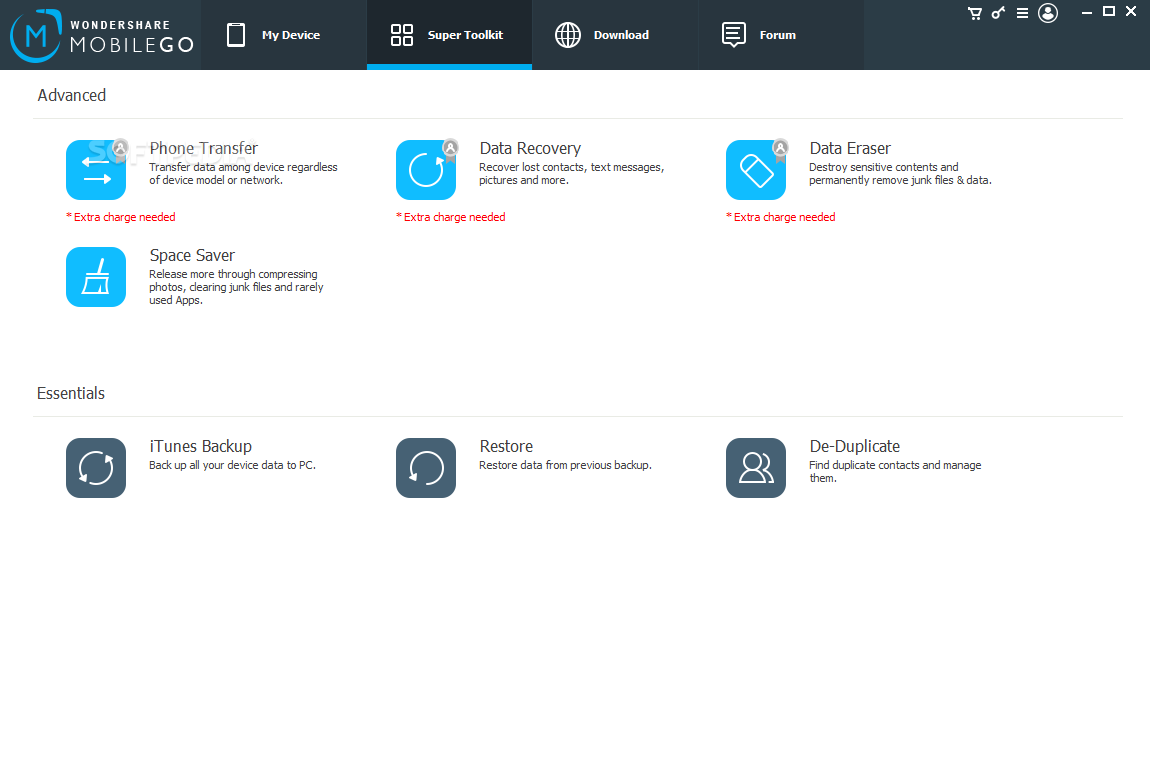Click 'Extra charge needed' under Phone Transfer

[x=121, y=217]
